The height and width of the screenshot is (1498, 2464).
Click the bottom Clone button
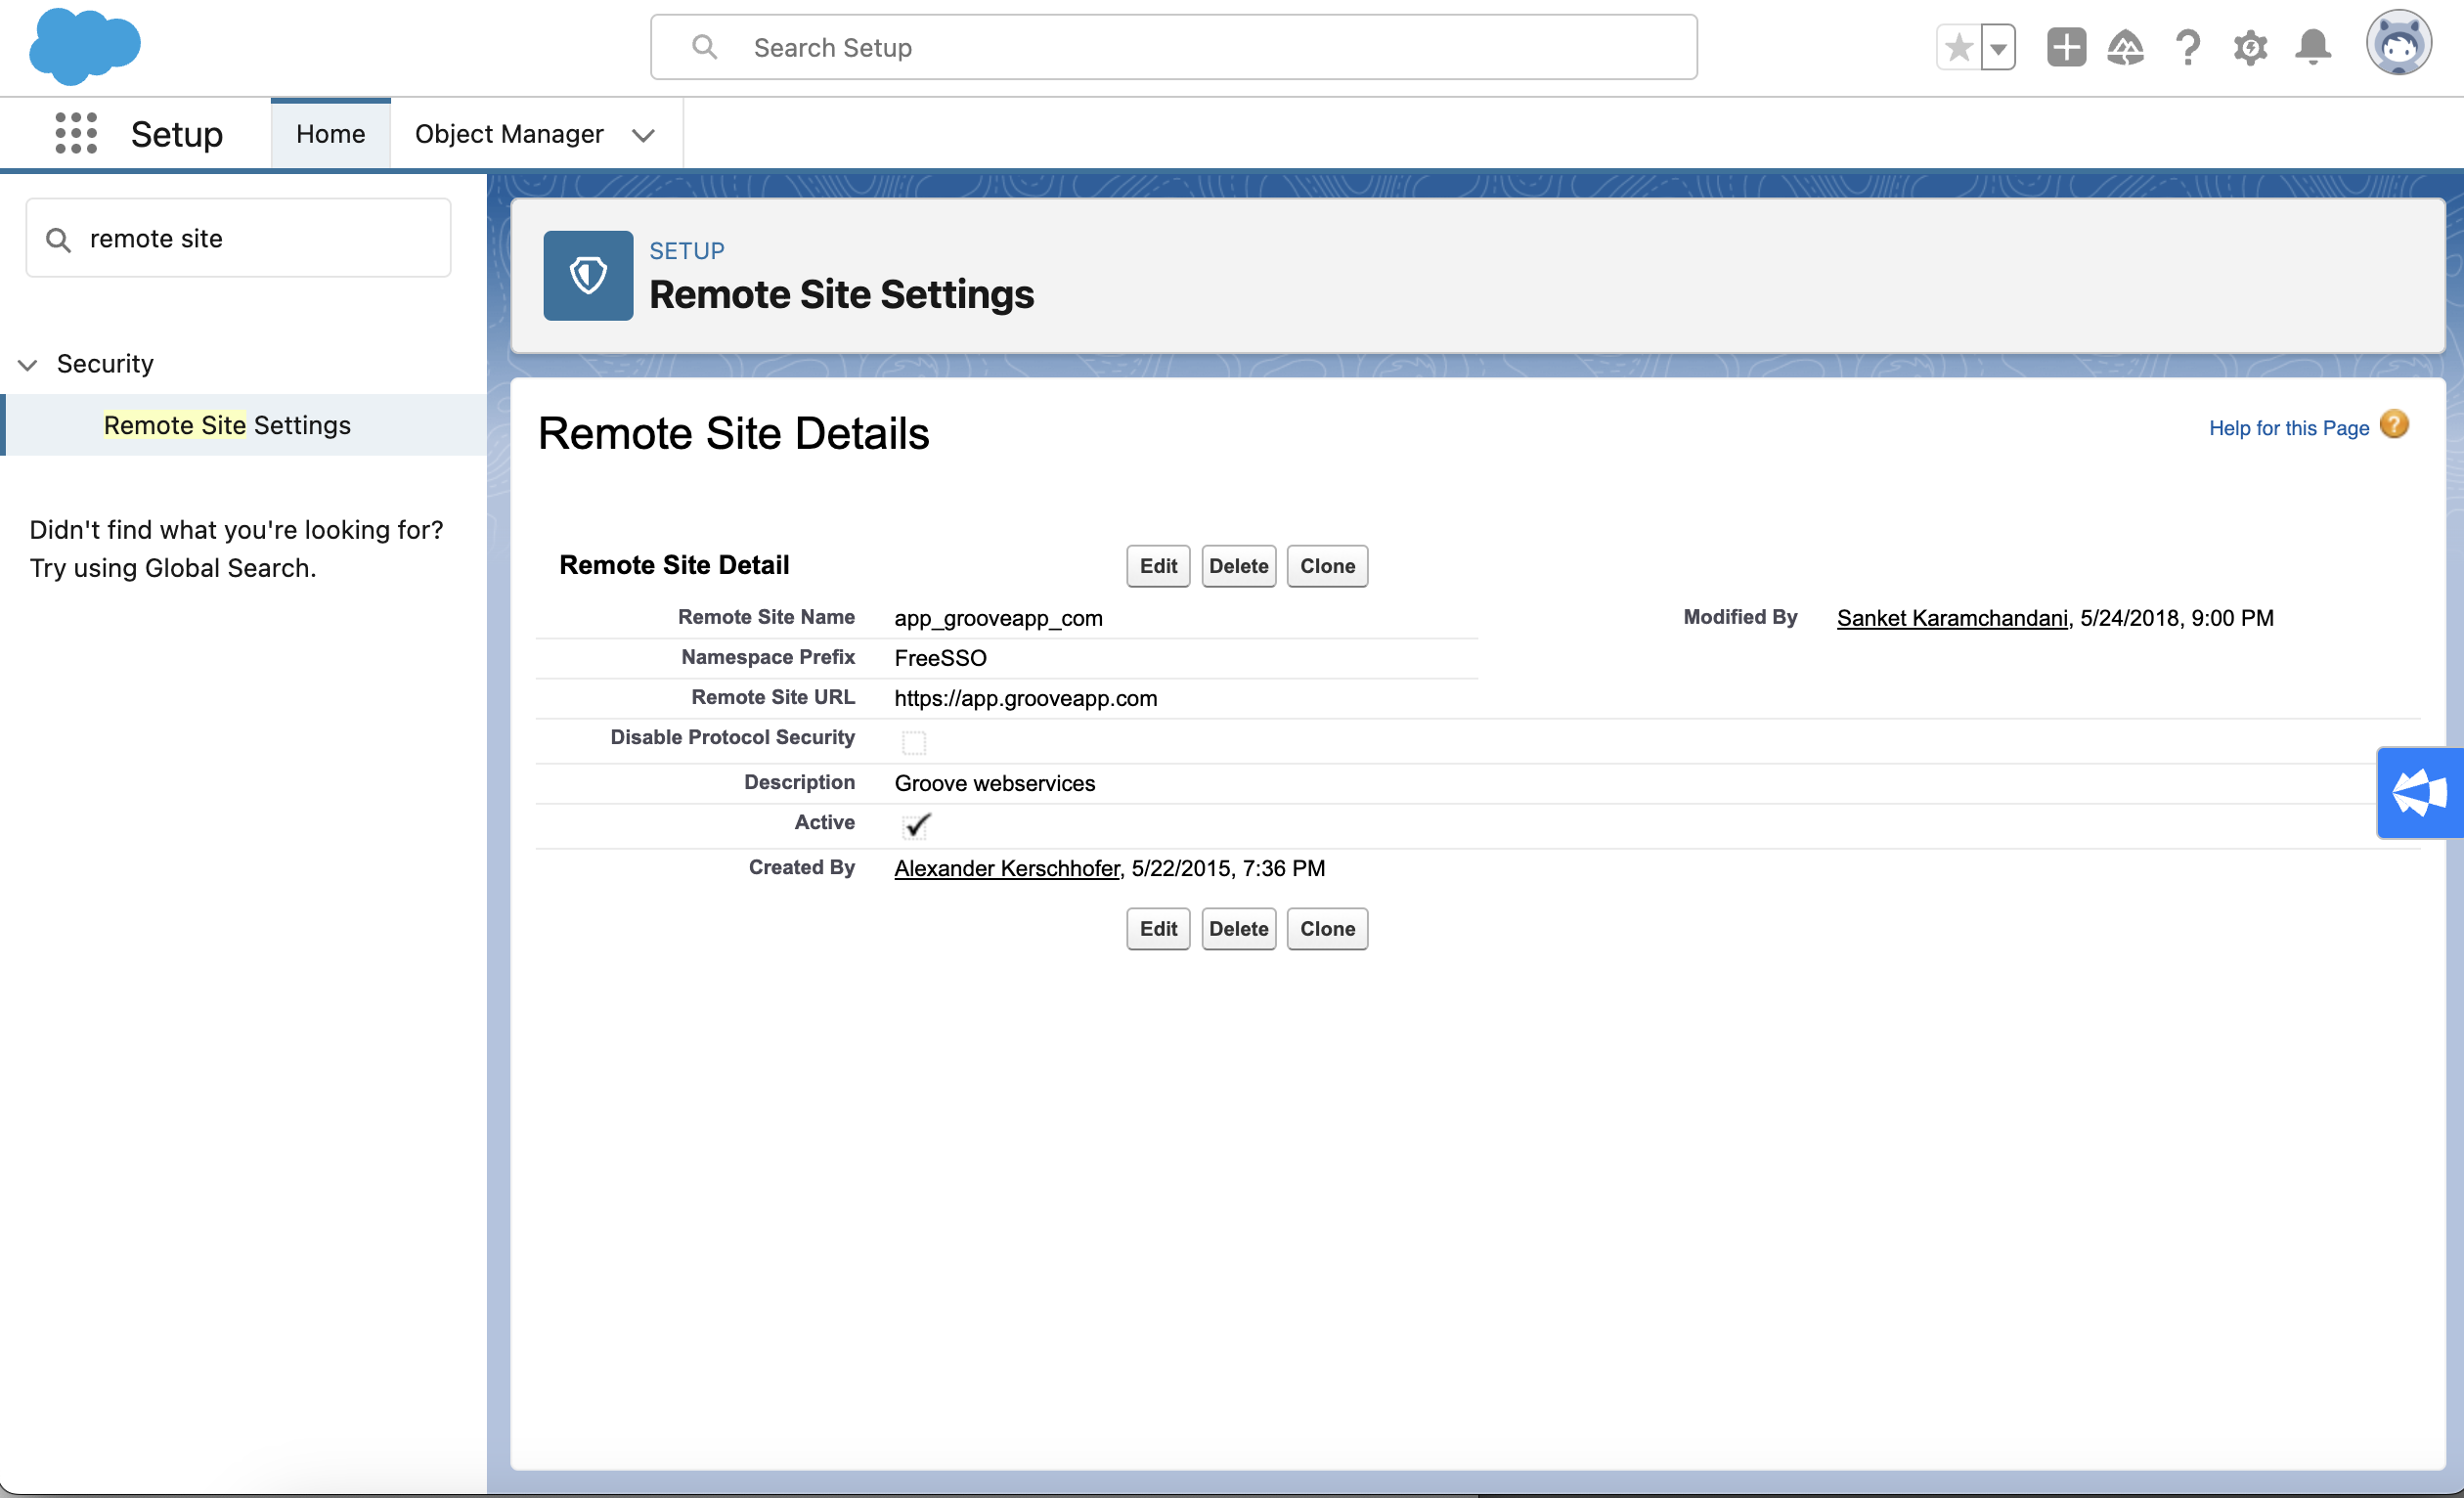coord(1327,929)
